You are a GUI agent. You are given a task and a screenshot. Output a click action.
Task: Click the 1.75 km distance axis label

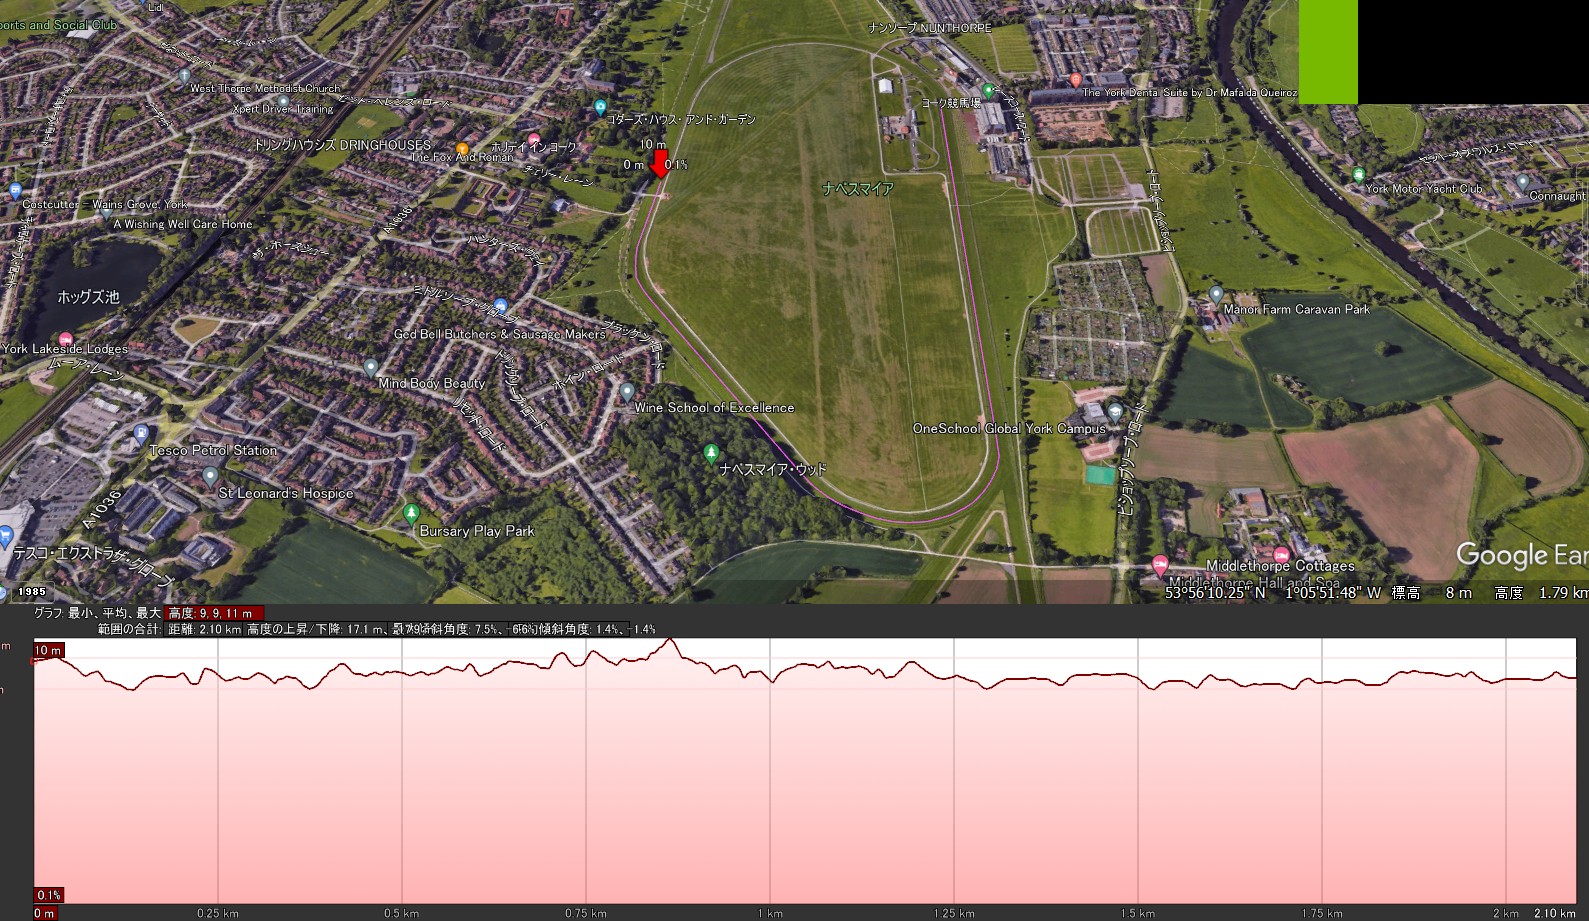(x=1322, y=913)
